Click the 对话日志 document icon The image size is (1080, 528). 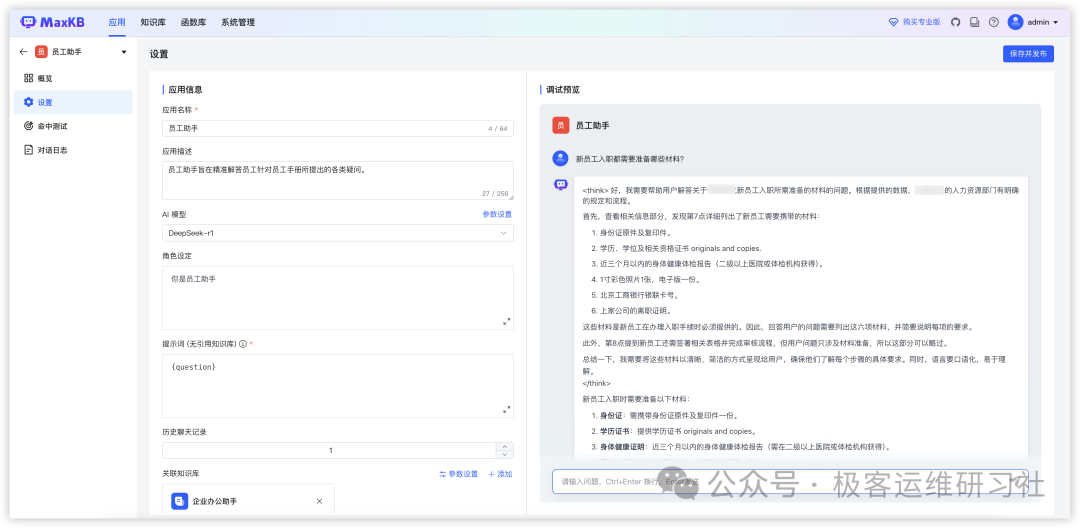coord(28,149)
